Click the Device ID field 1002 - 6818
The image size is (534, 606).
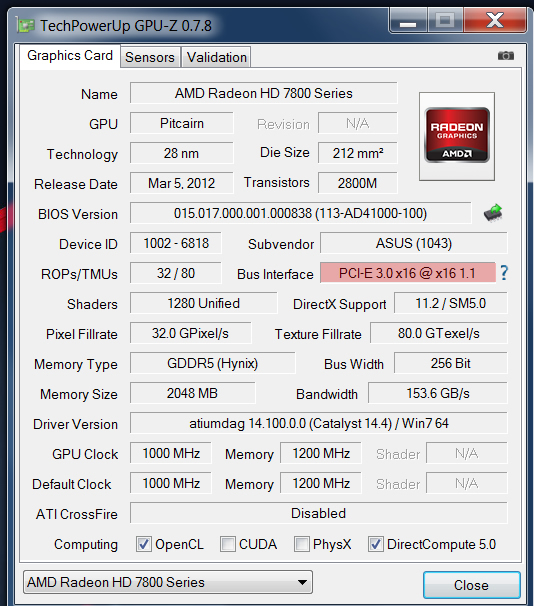click(x=176, y=243)
